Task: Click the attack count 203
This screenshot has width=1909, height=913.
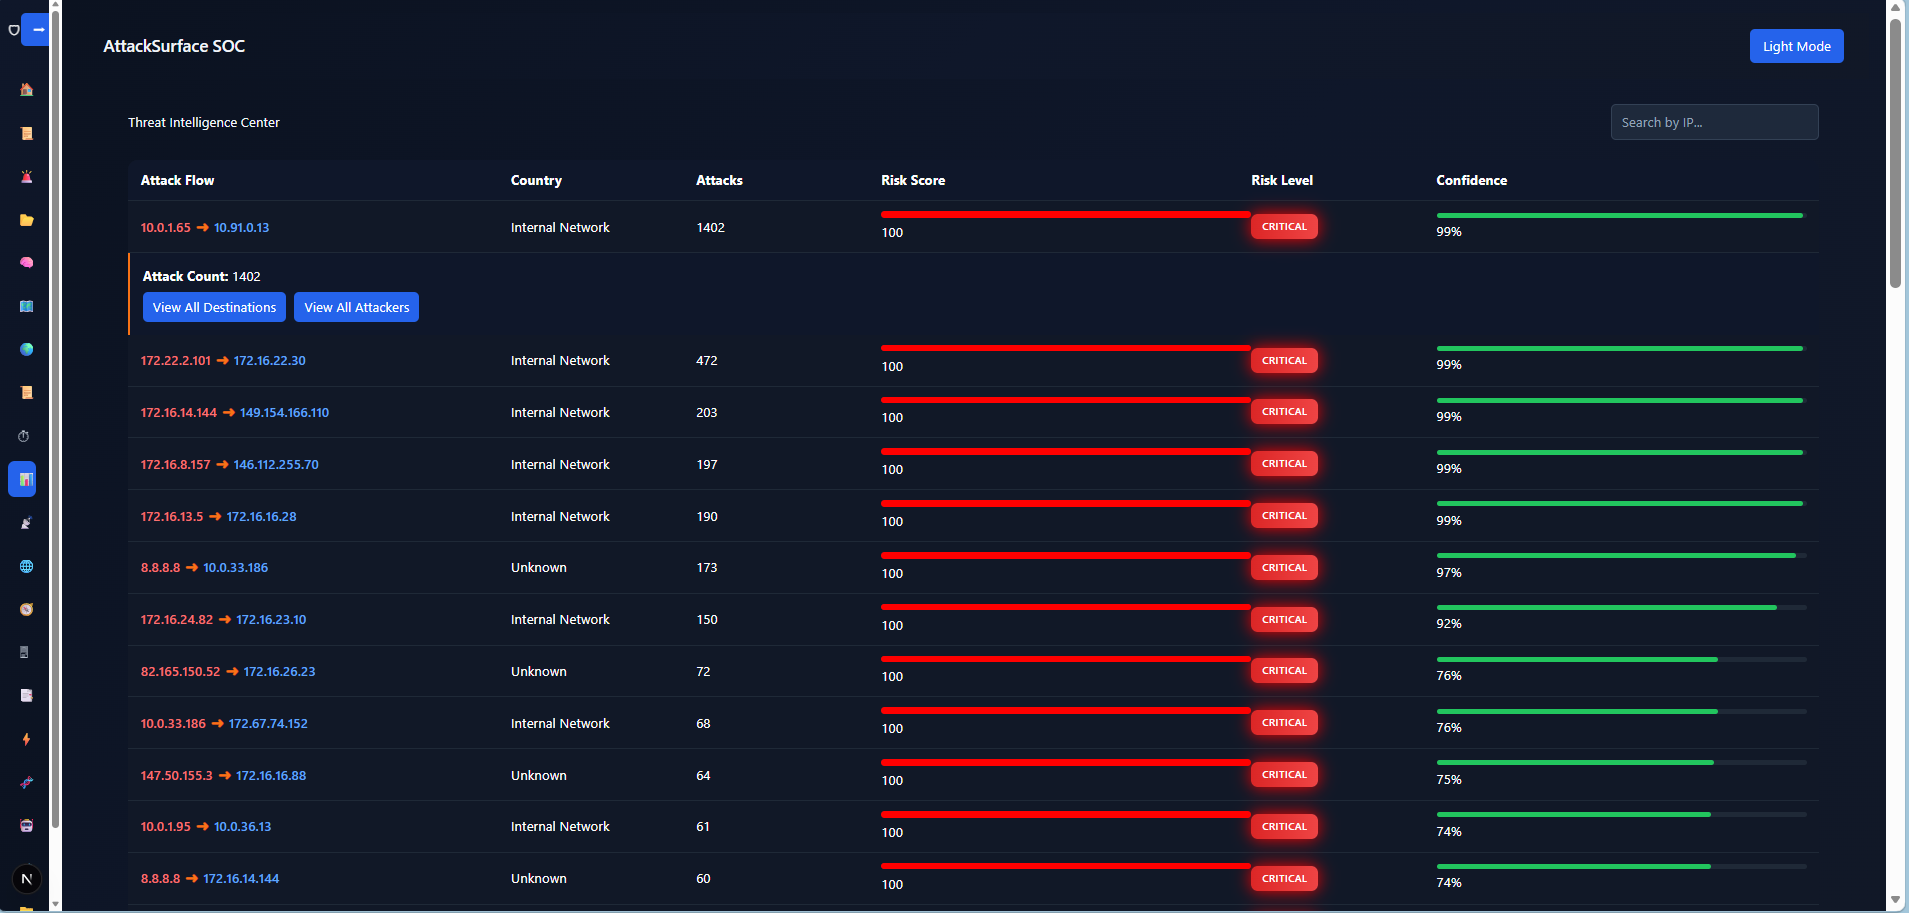Action: tap(706, 413)
